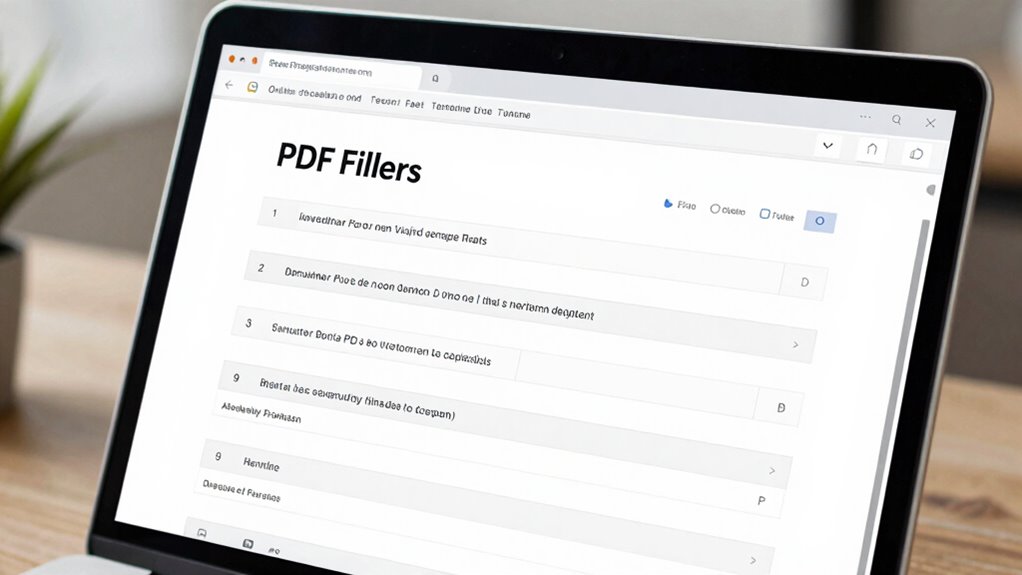
Task: Click the browser back arrow
Action: pyautogui.click(x=229, y=85)
